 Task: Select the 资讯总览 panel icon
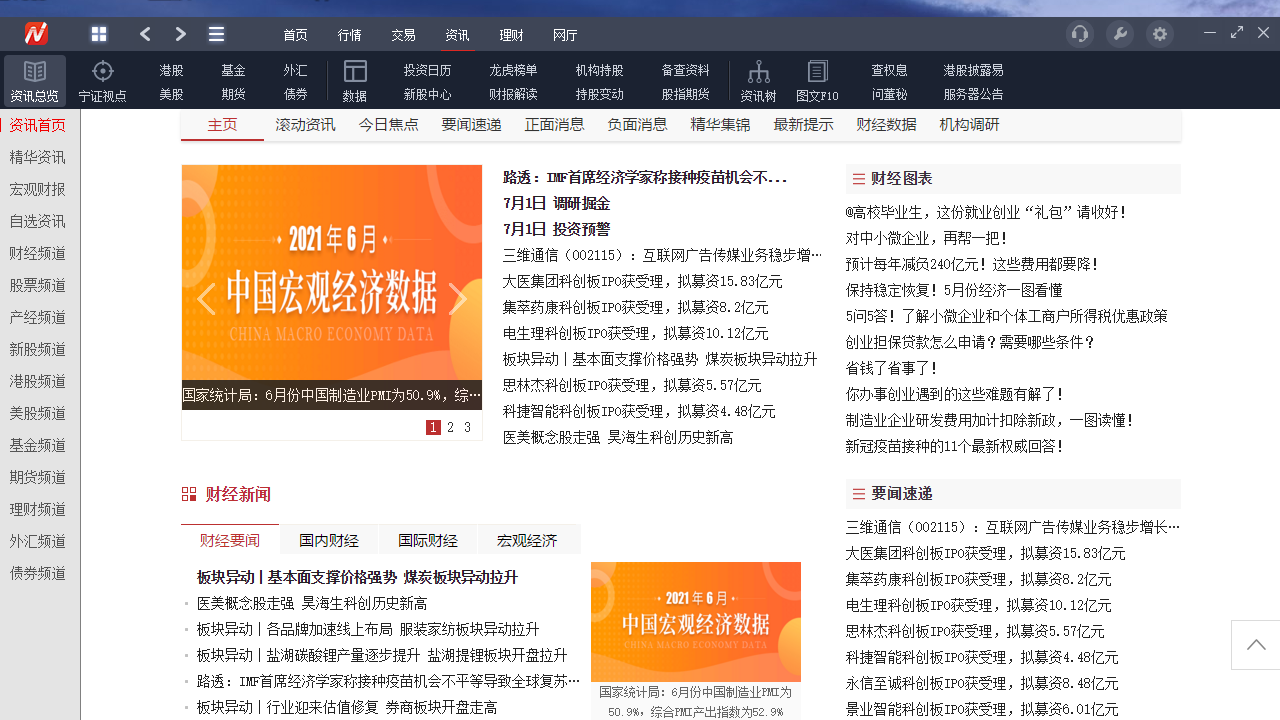[x=35, y=80]
